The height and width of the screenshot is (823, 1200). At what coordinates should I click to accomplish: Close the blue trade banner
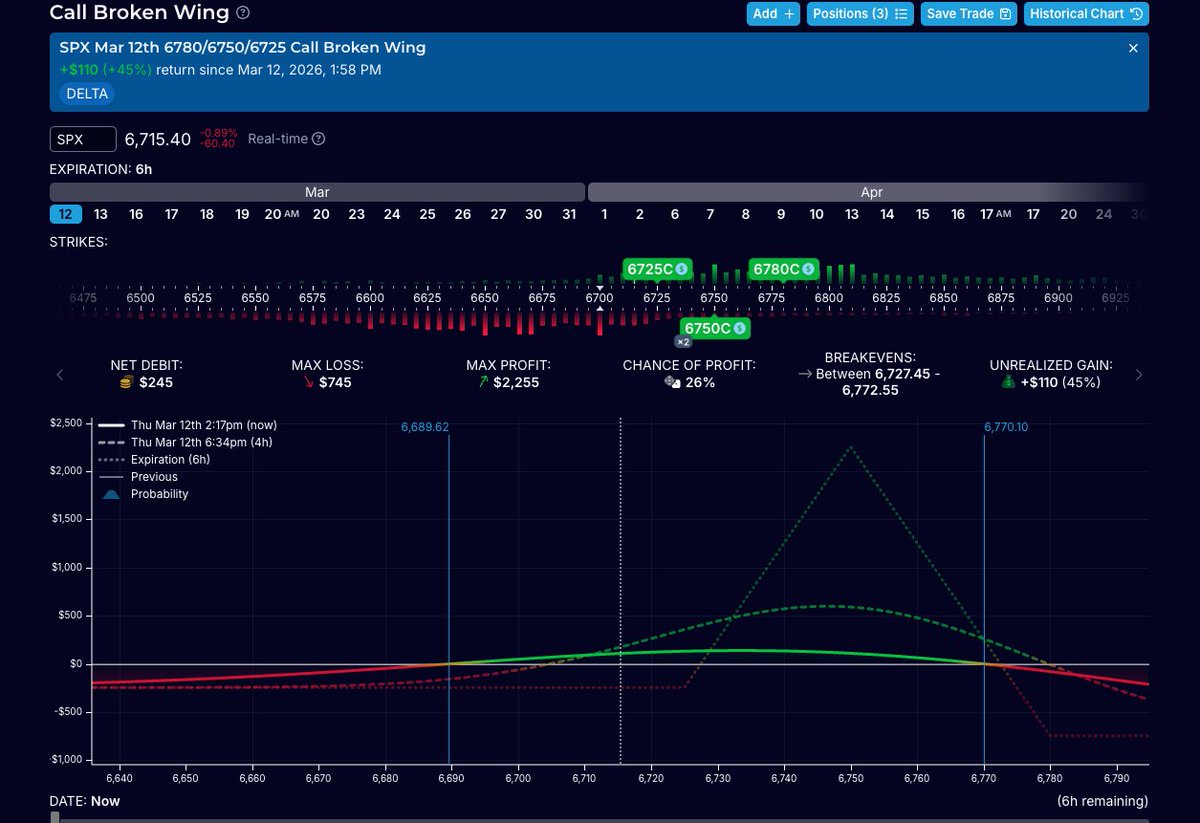pyautogui.click(x=1133, y=48)
